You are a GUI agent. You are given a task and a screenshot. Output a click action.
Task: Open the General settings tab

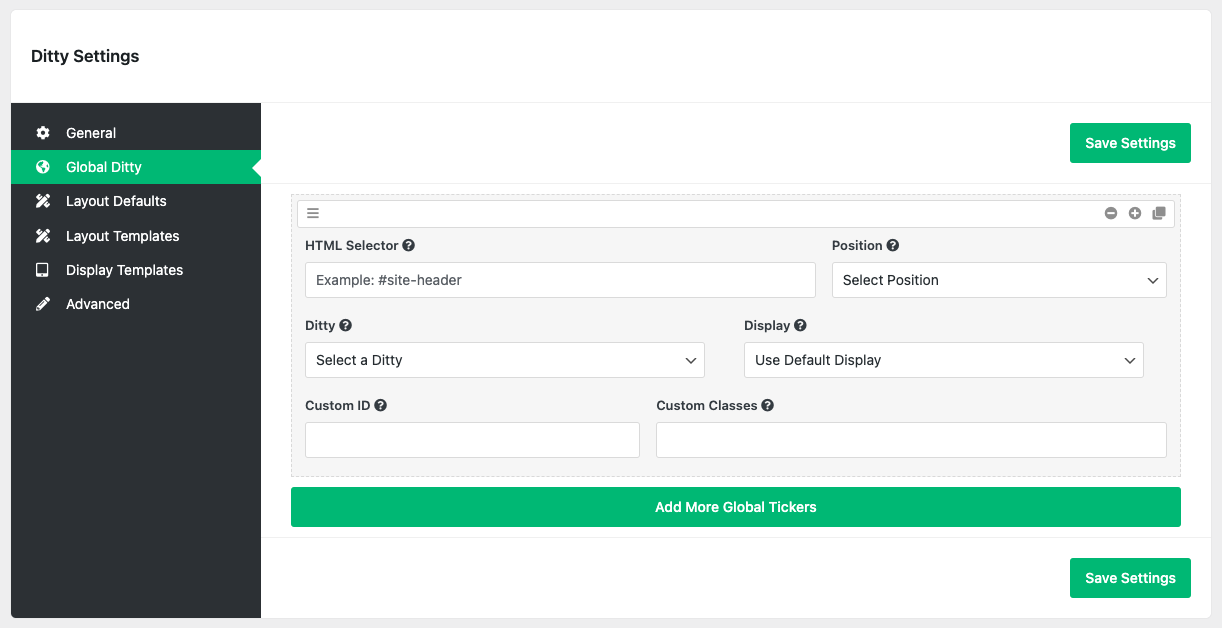[x=136, y=133]
